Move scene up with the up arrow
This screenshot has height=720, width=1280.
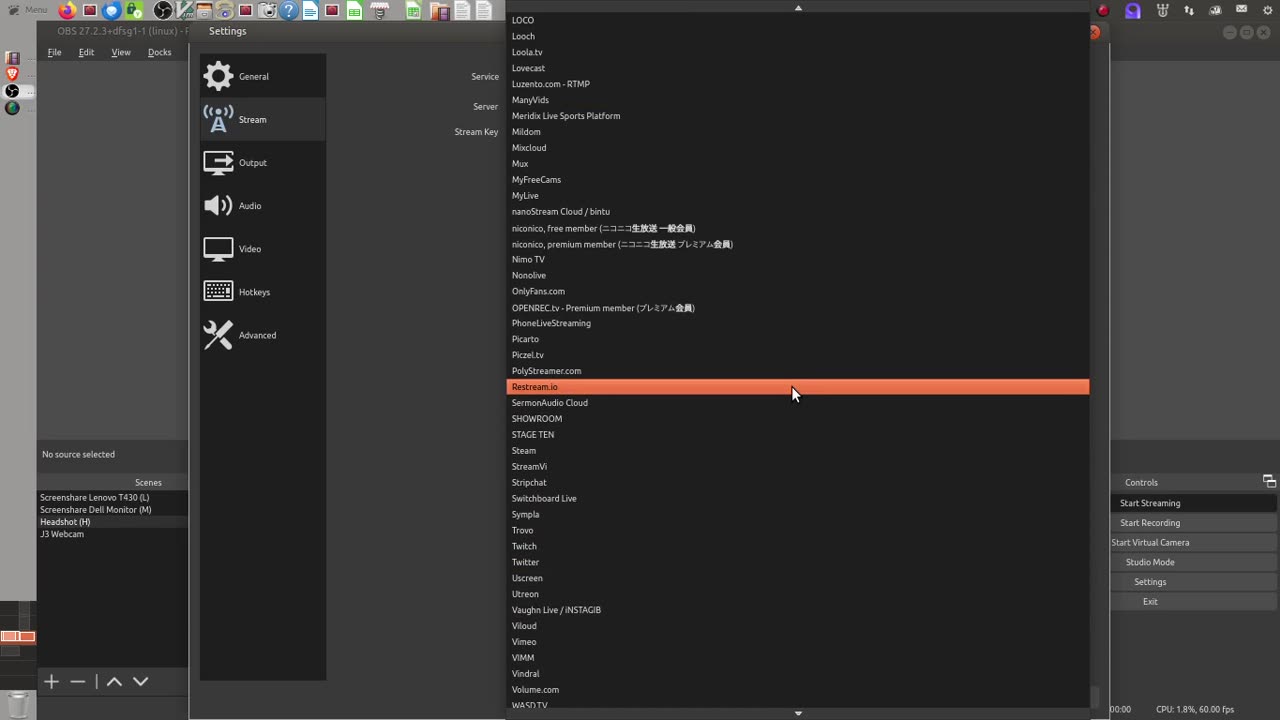pyautogui.click(x=114, y=681)
